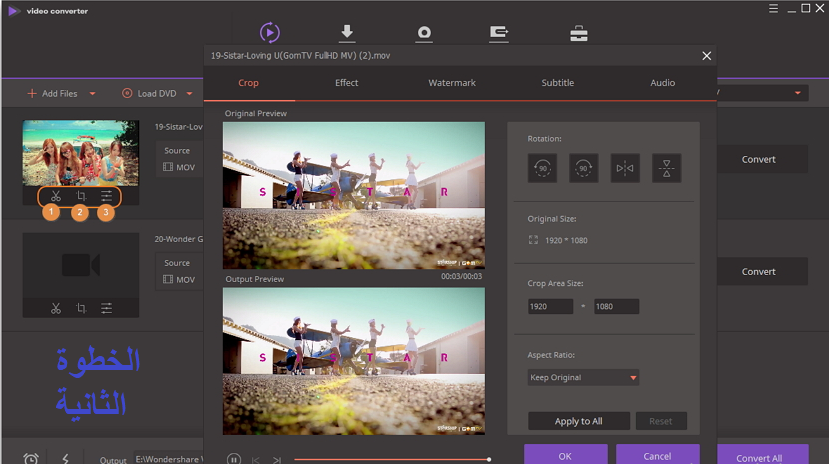
Task: Flip the video vertically
Action: click(x=666, y=168)
